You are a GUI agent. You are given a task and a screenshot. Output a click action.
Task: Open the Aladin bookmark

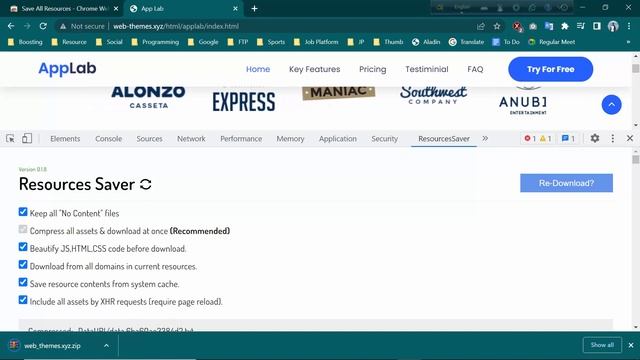(426, 42)
